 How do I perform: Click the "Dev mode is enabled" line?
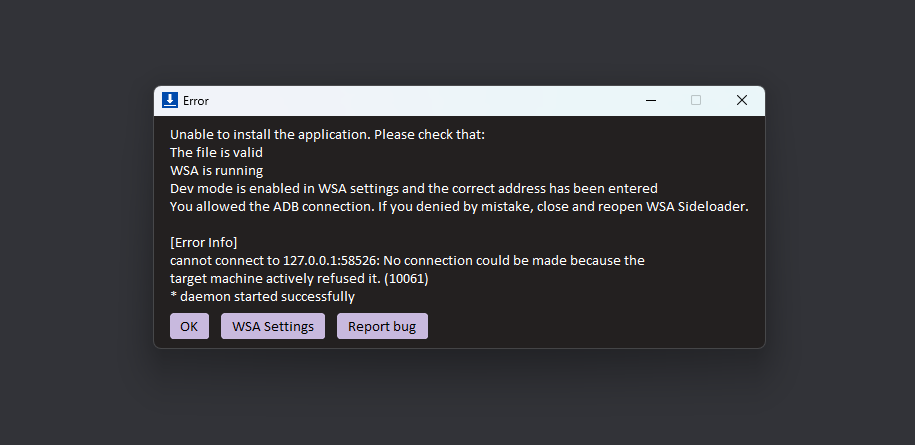coord(414,189)
